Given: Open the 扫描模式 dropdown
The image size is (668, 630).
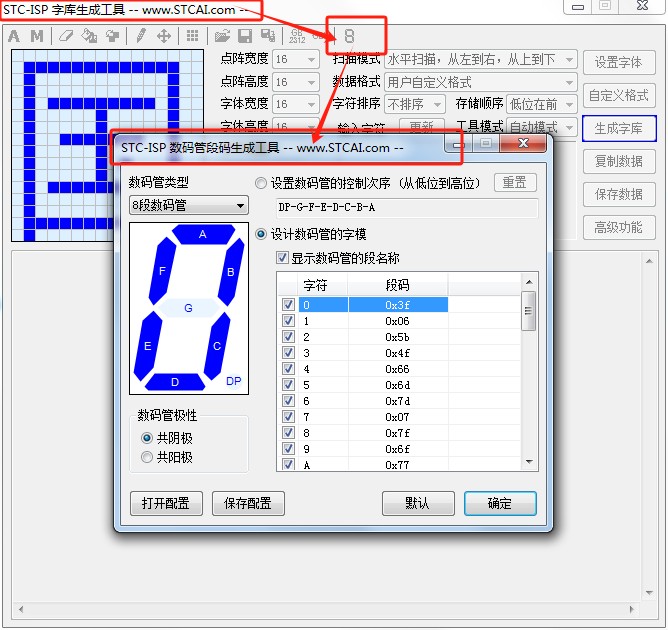Looking at the screenshot, I should [481, 59].
